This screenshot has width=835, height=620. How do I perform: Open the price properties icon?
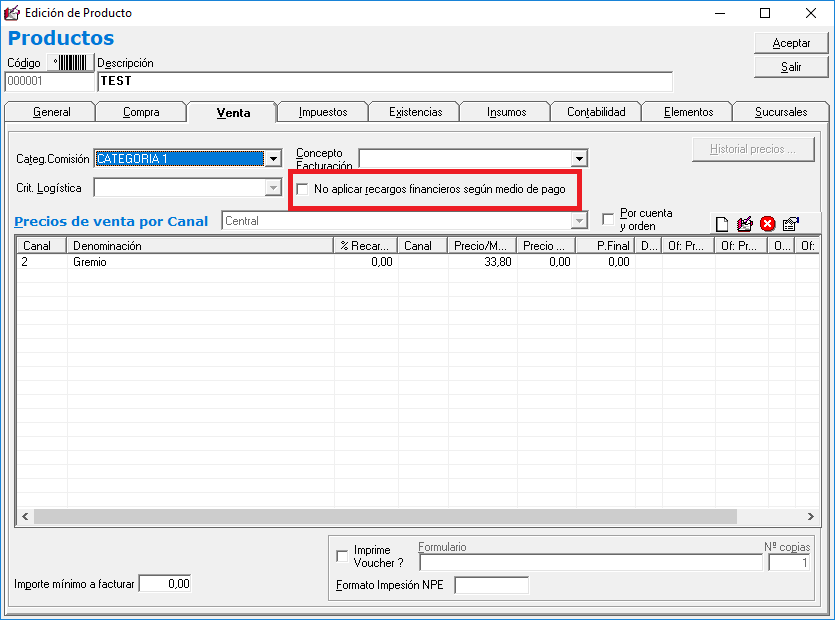pos(791,224)
